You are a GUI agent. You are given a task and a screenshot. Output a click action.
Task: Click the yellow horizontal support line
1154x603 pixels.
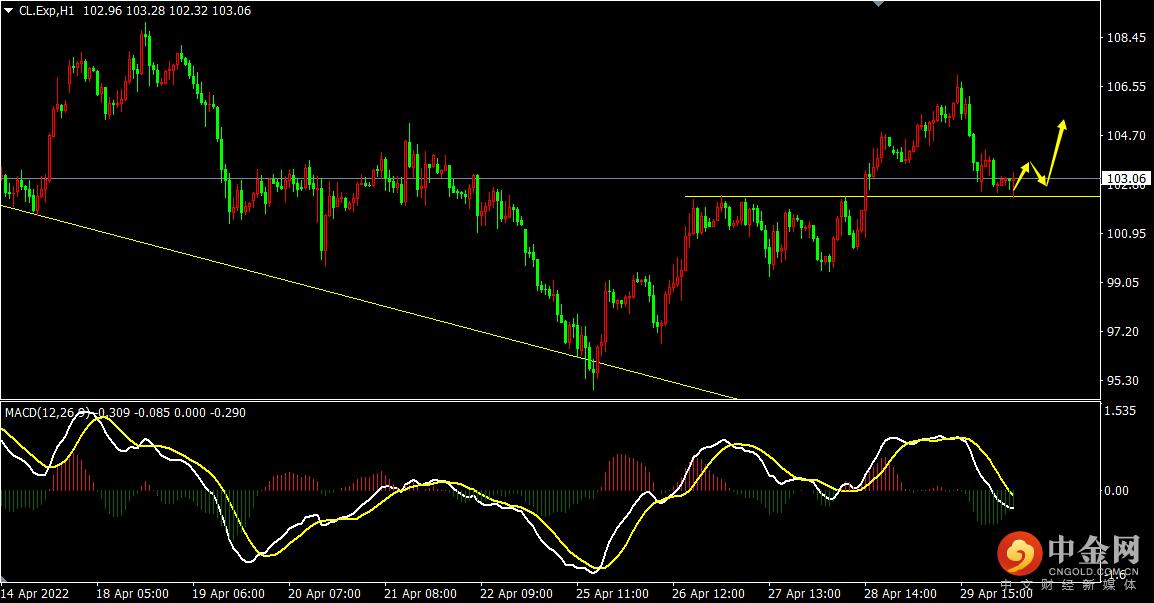892,197
